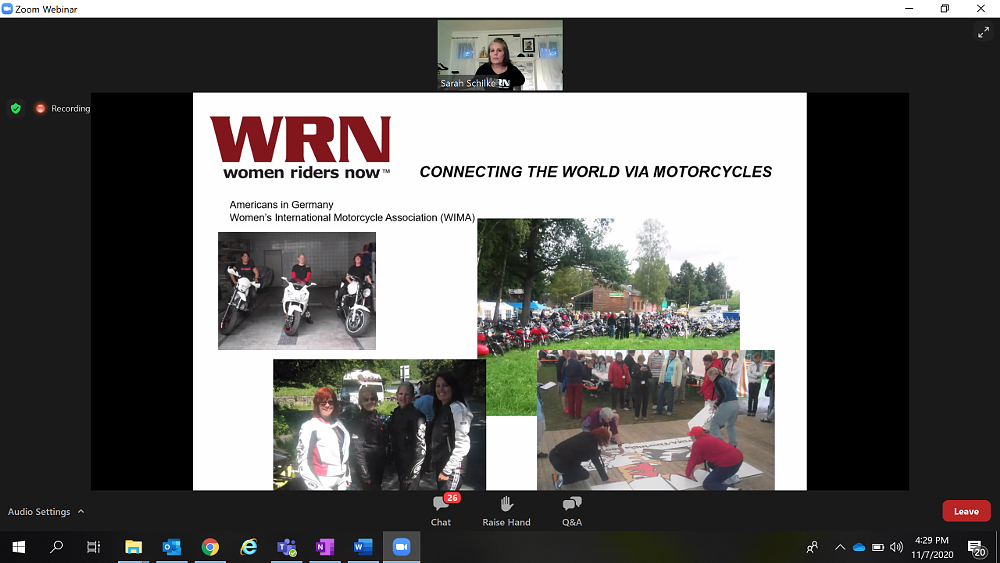
Task: Click the Zoom icon in the taskbar
Action: tap(401, 547)
